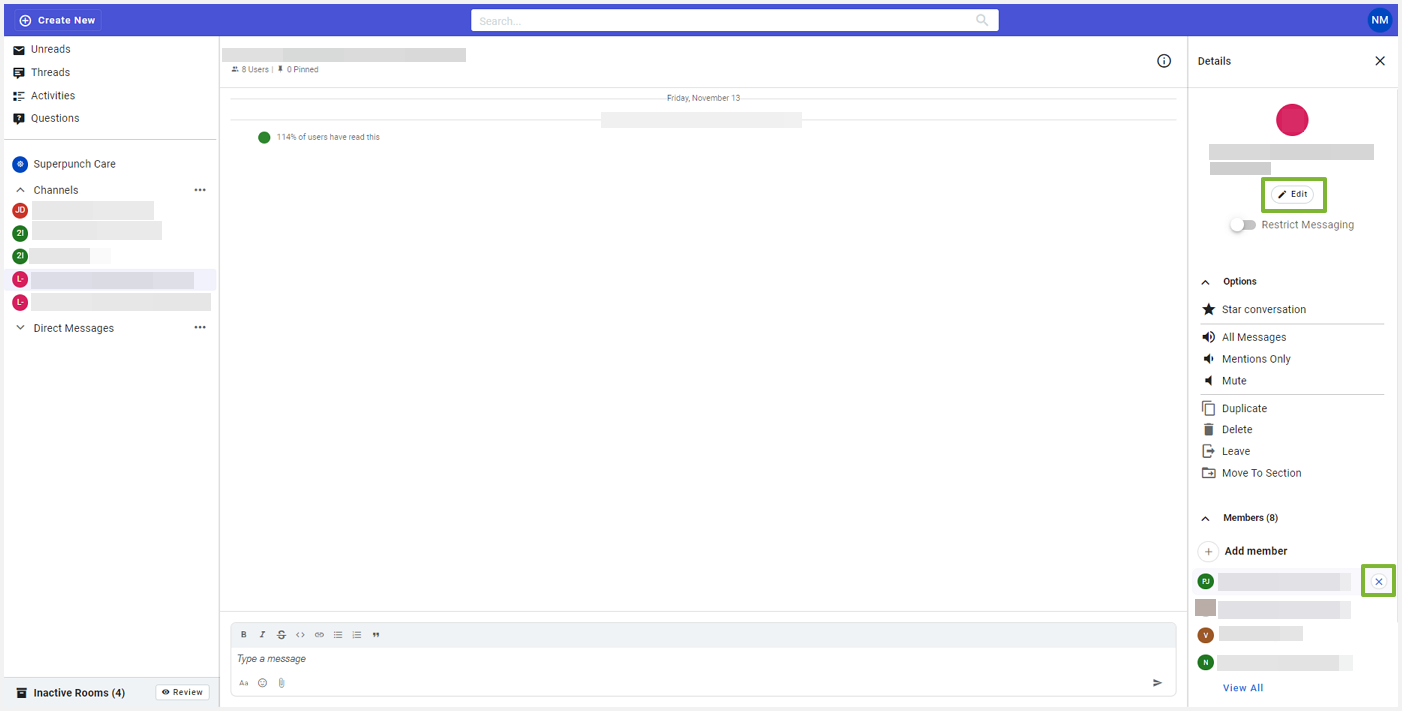
Task: Click the insert link icon in composer
Action: 319,634
